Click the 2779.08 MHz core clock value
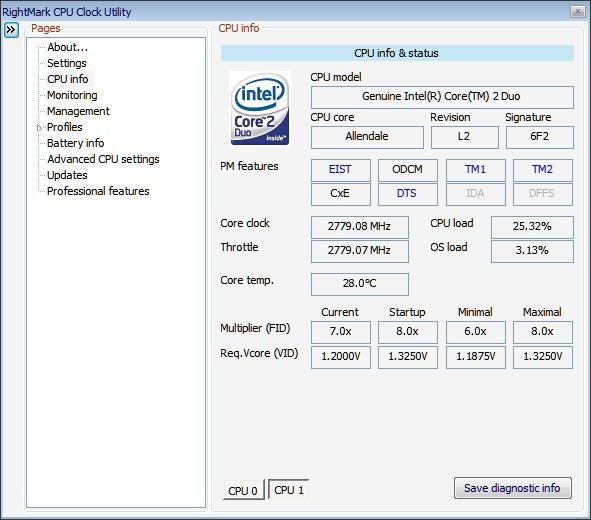 [360, 227]
